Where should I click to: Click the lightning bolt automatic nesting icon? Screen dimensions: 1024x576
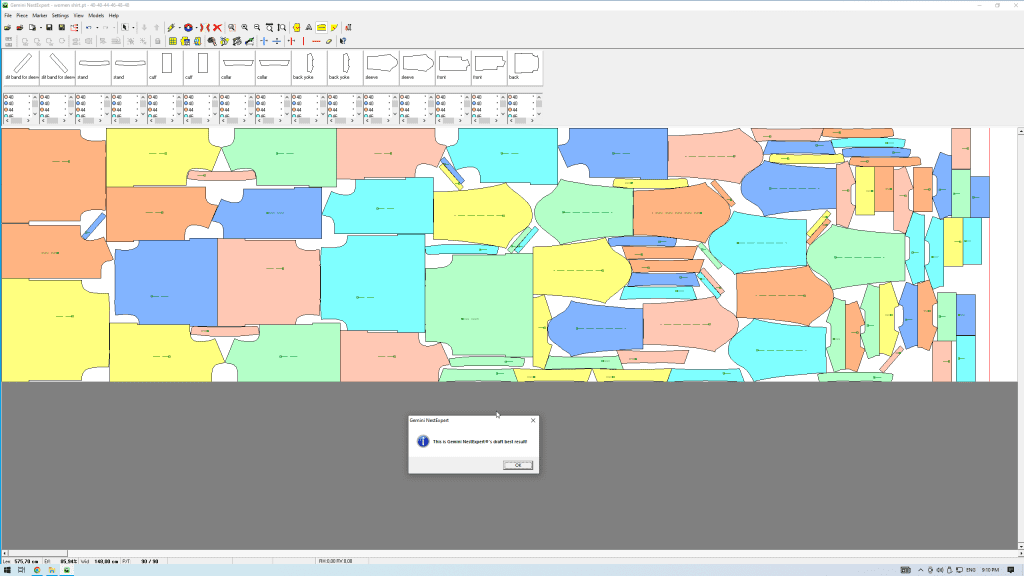[171, 27]
